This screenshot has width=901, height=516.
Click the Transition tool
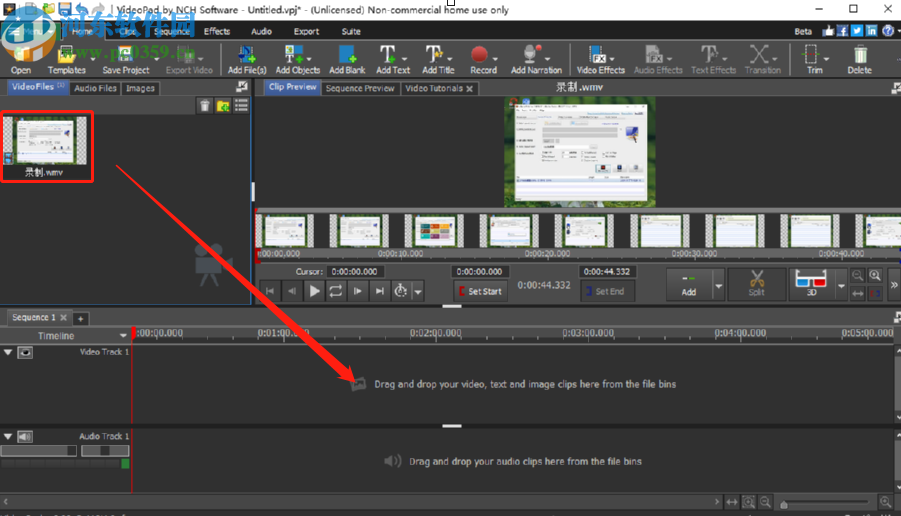click(763, 60)
